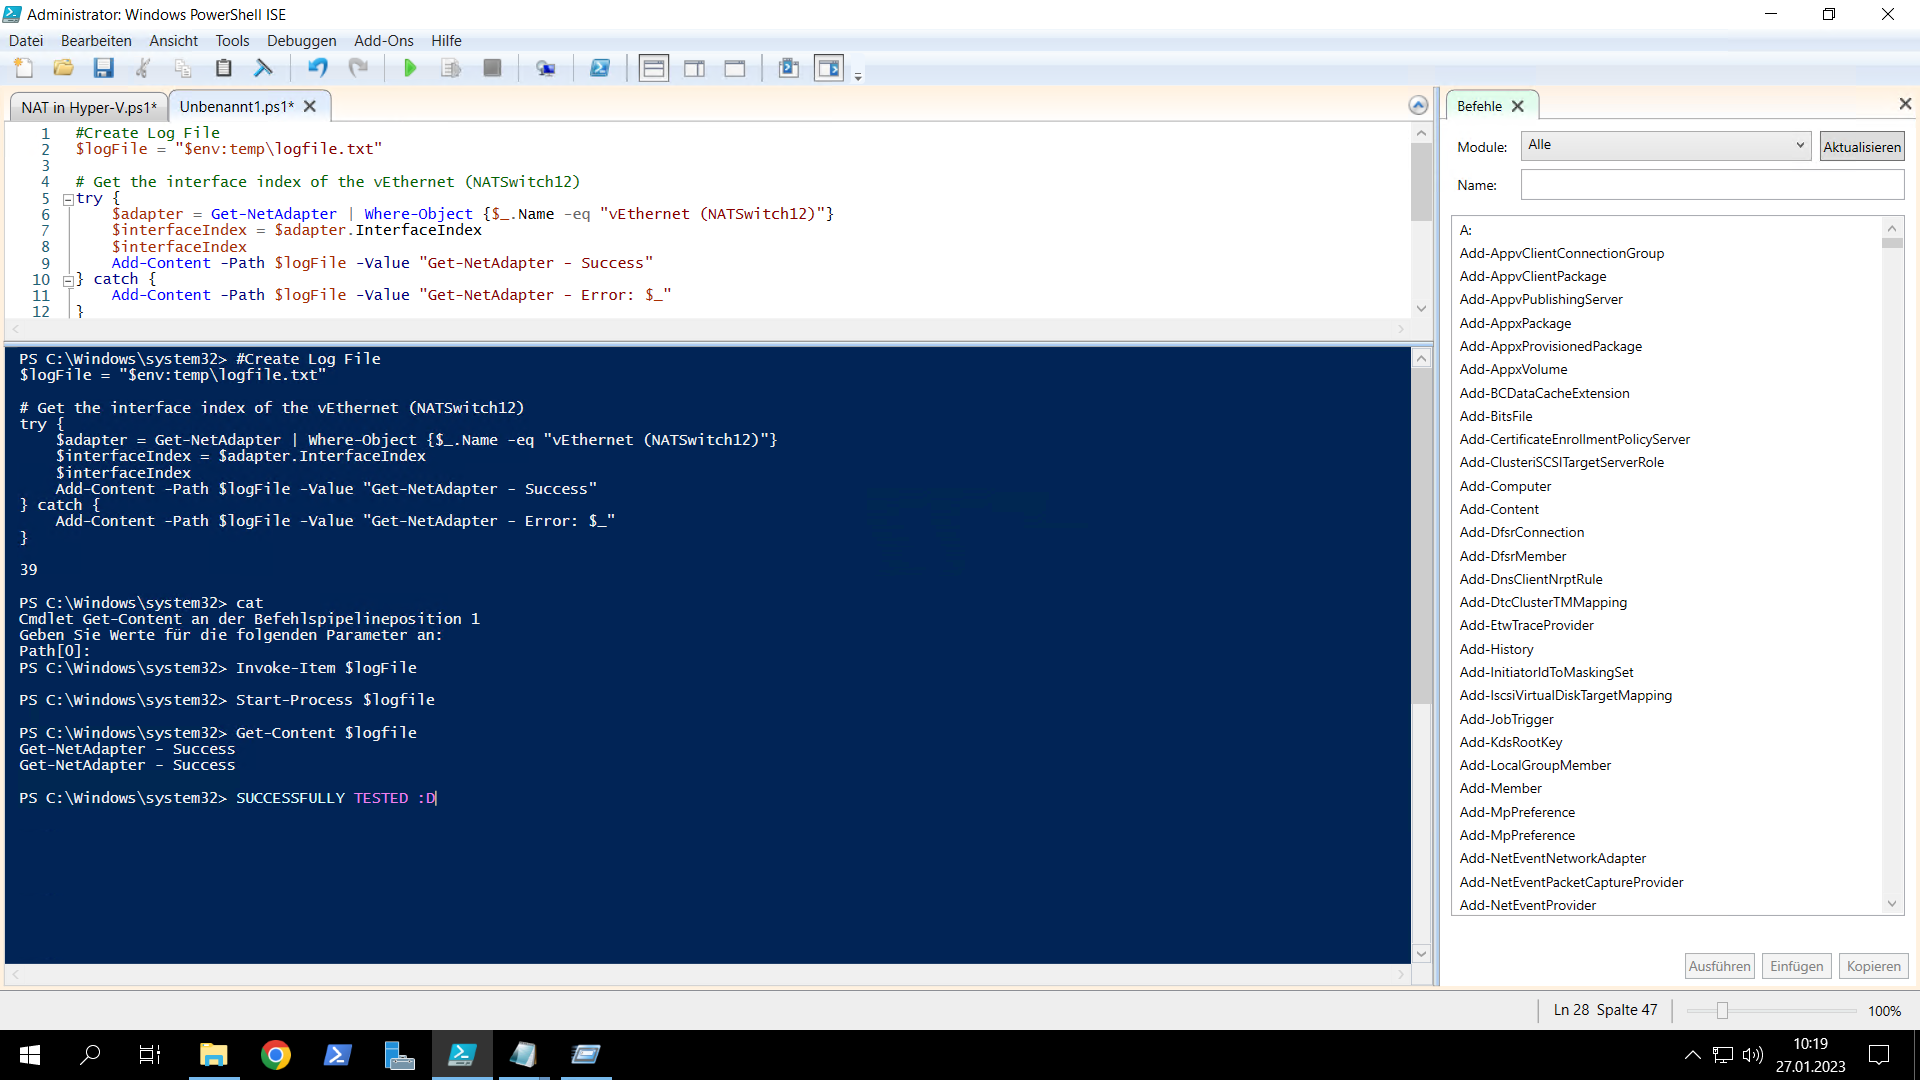Image resolution: width=1920 pixels, height=1080 pixels.
Task: Switch to NAT in Hyper-V.ps1 tab
Action: point(88,107)
